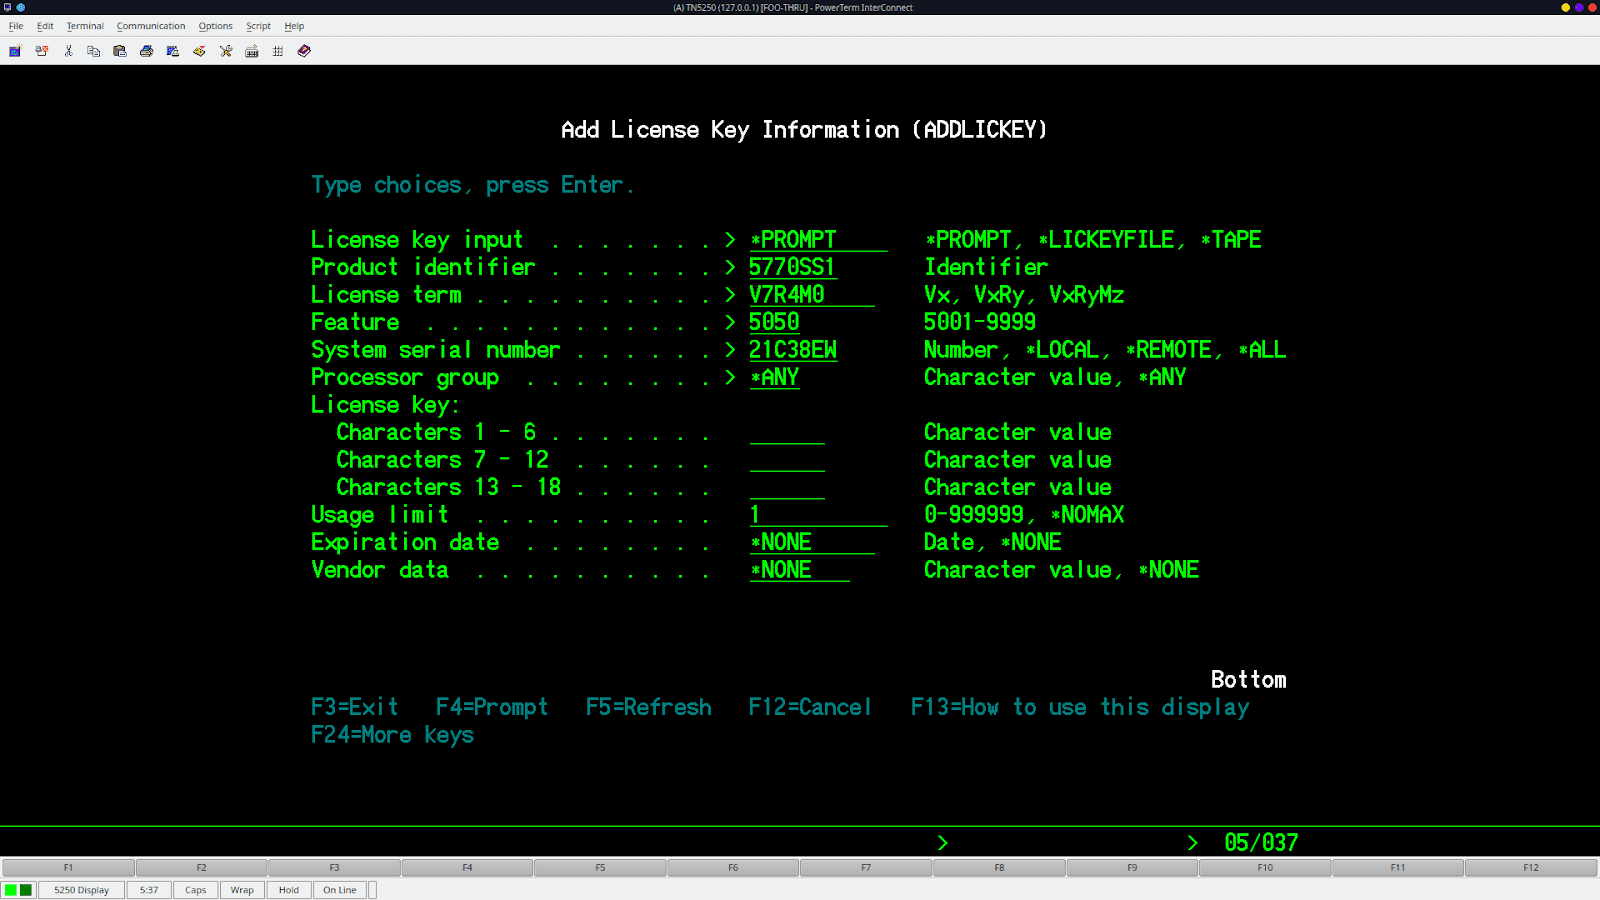Click the save session icon with red arrow
The width and height of the screenshot is (1600, 900).
[199, 51]
